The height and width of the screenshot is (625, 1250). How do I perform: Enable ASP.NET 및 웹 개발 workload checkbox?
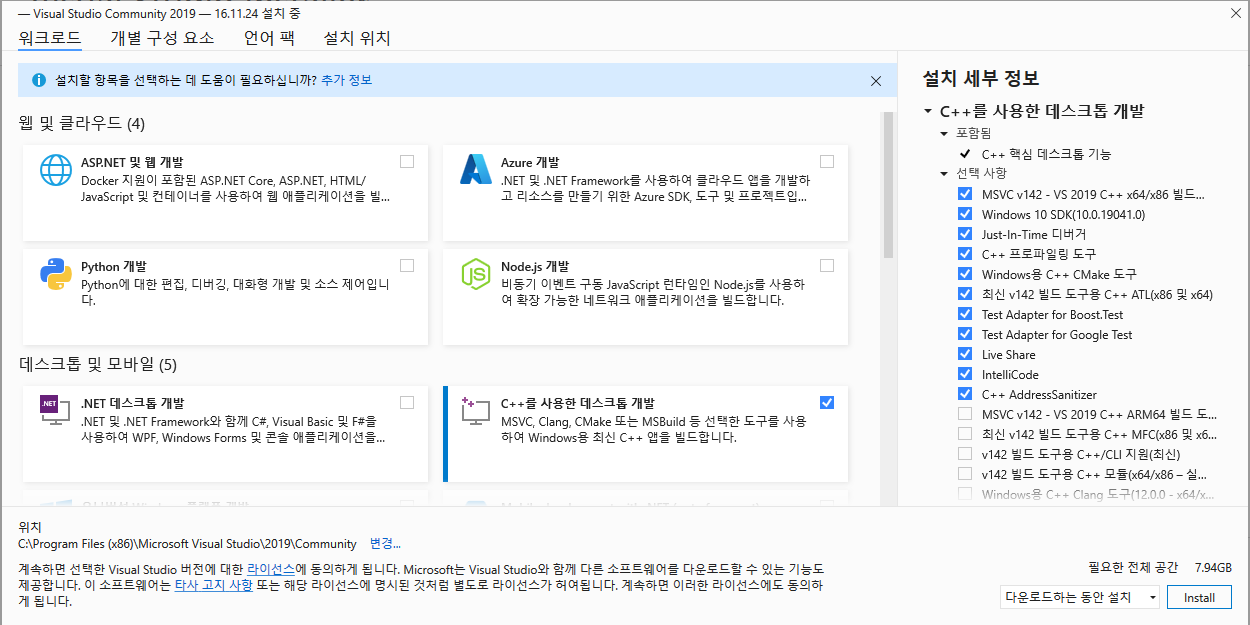(x=407, y=162)
